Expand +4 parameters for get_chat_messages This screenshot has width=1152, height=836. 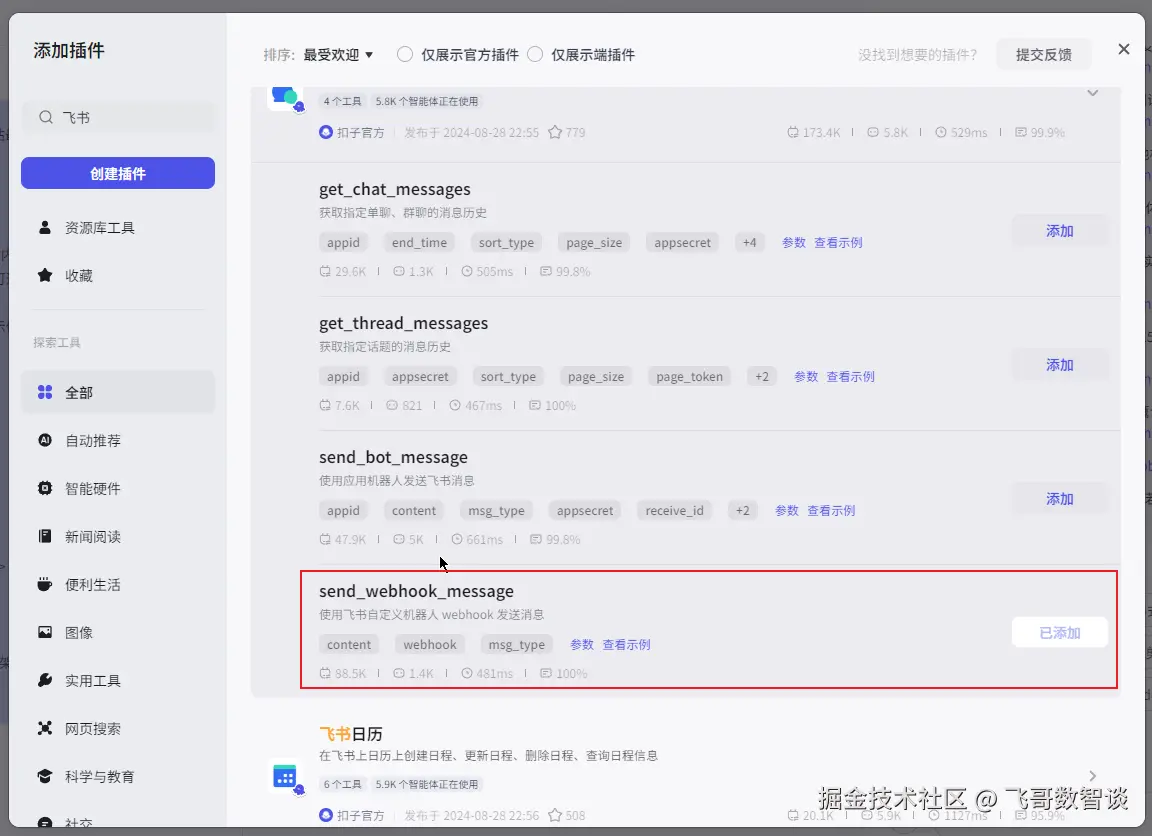[x=749, y=242]
